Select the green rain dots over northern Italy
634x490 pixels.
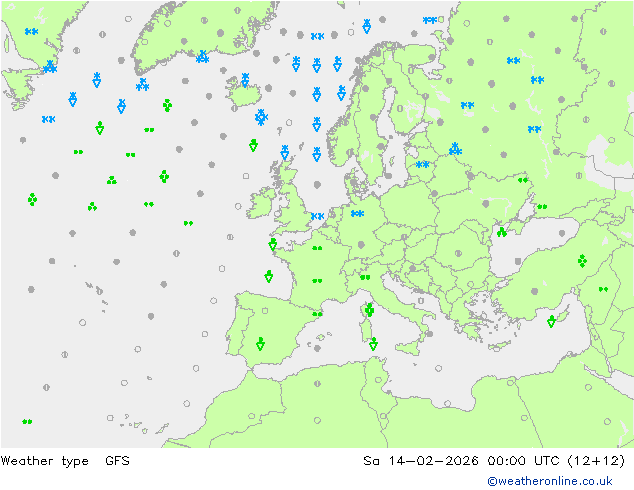coord(365,277)
